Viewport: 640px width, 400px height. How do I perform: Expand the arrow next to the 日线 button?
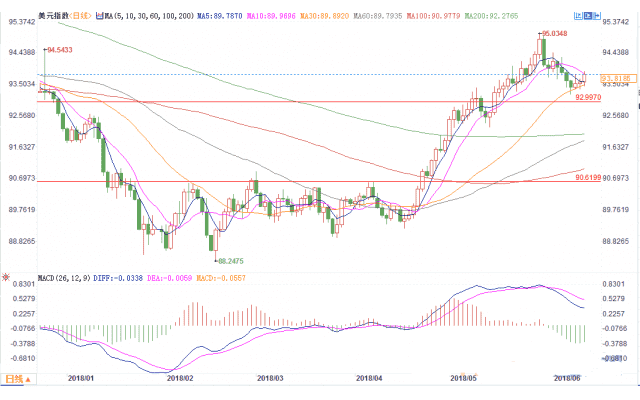(x=28, y=379)
